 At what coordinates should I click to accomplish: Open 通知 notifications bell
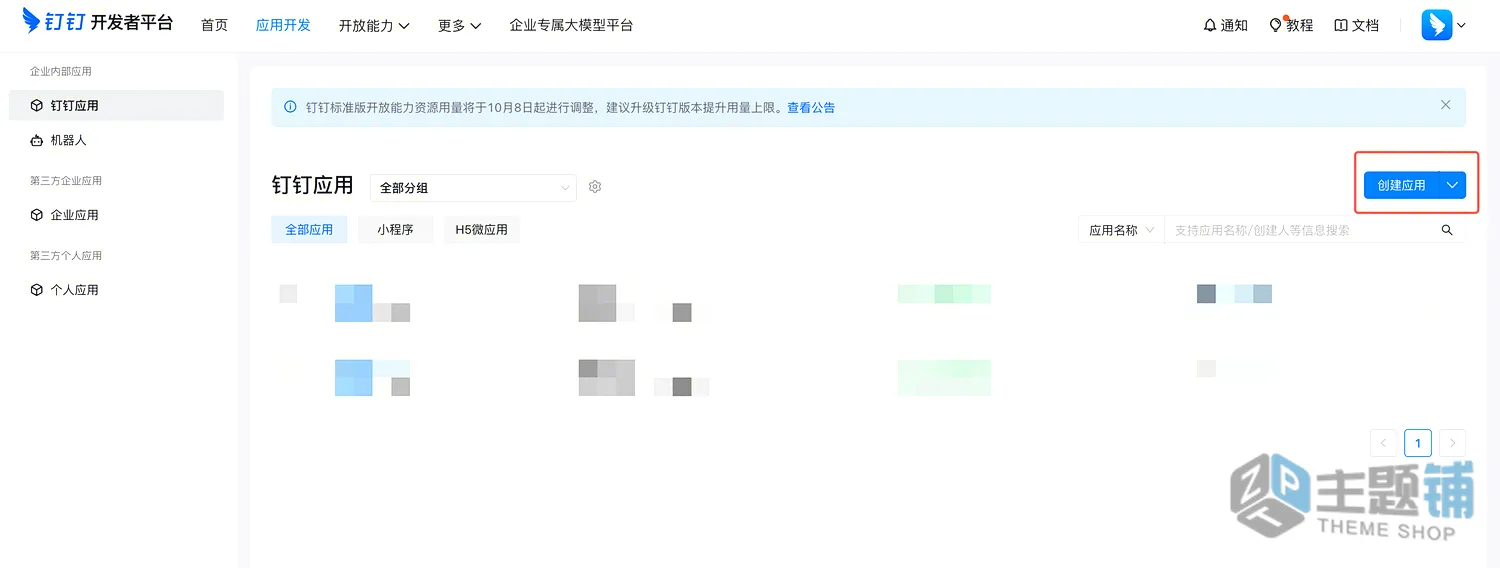1225,25
